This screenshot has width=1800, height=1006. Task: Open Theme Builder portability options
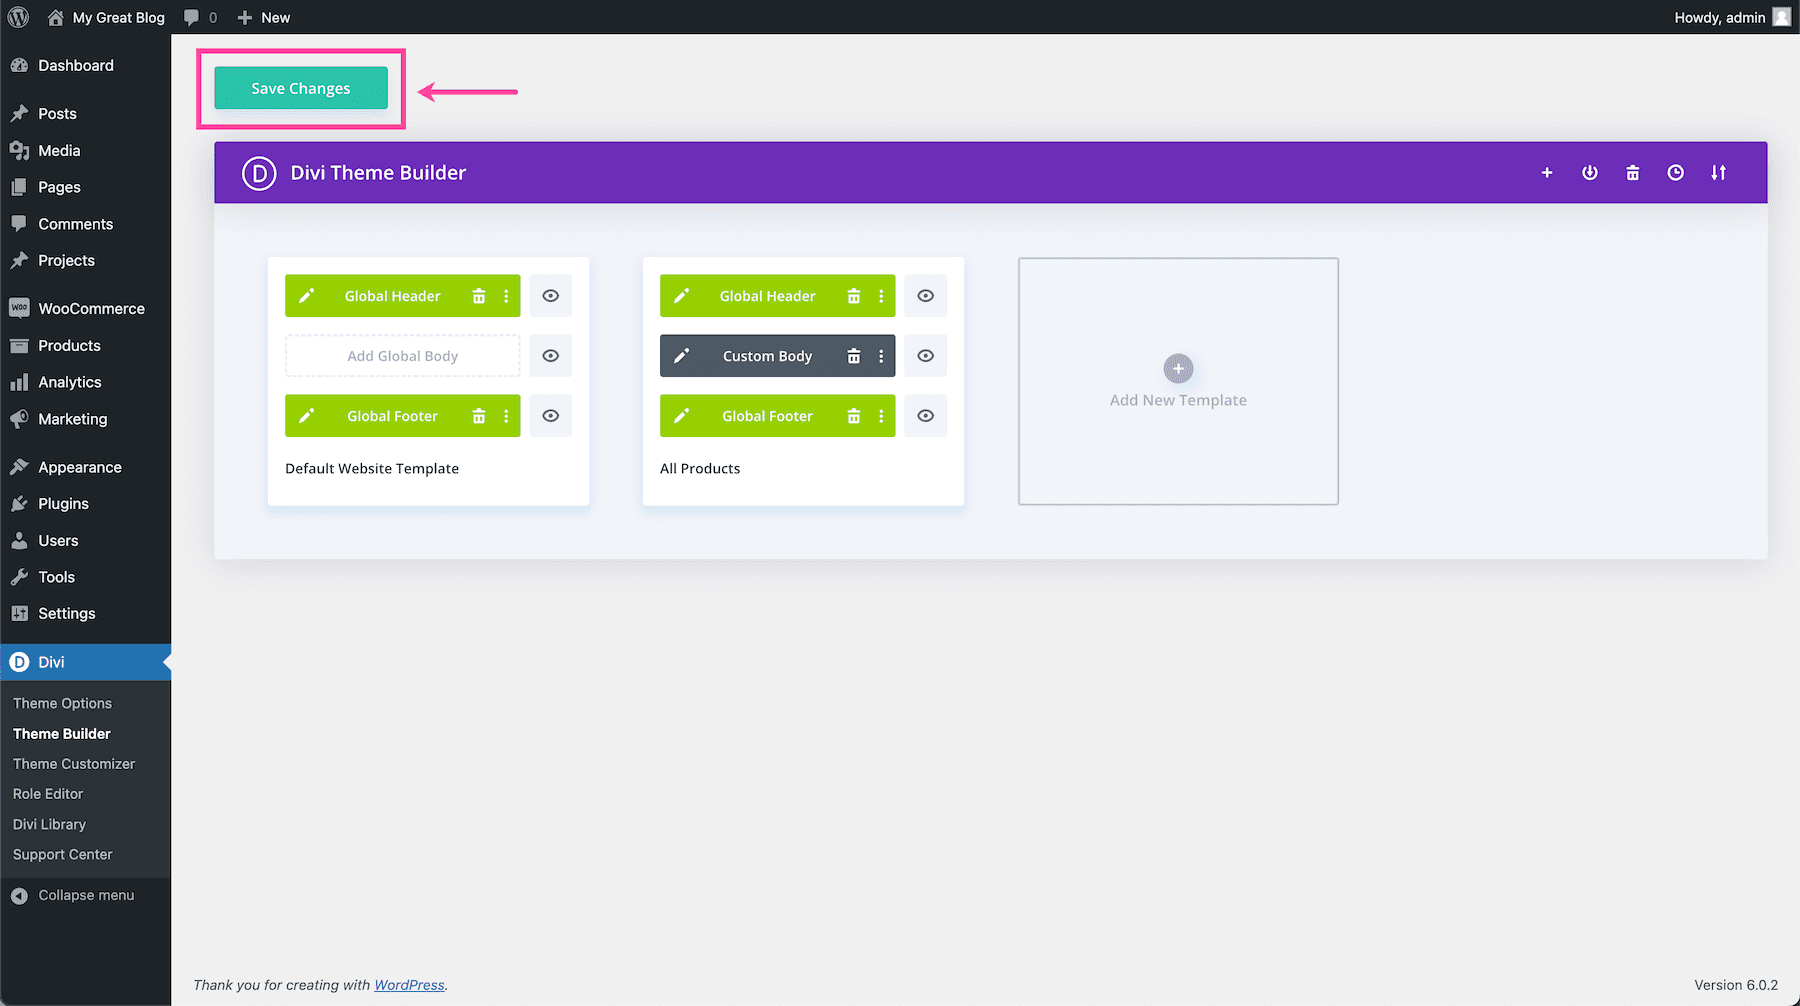tap(1718, 172)
